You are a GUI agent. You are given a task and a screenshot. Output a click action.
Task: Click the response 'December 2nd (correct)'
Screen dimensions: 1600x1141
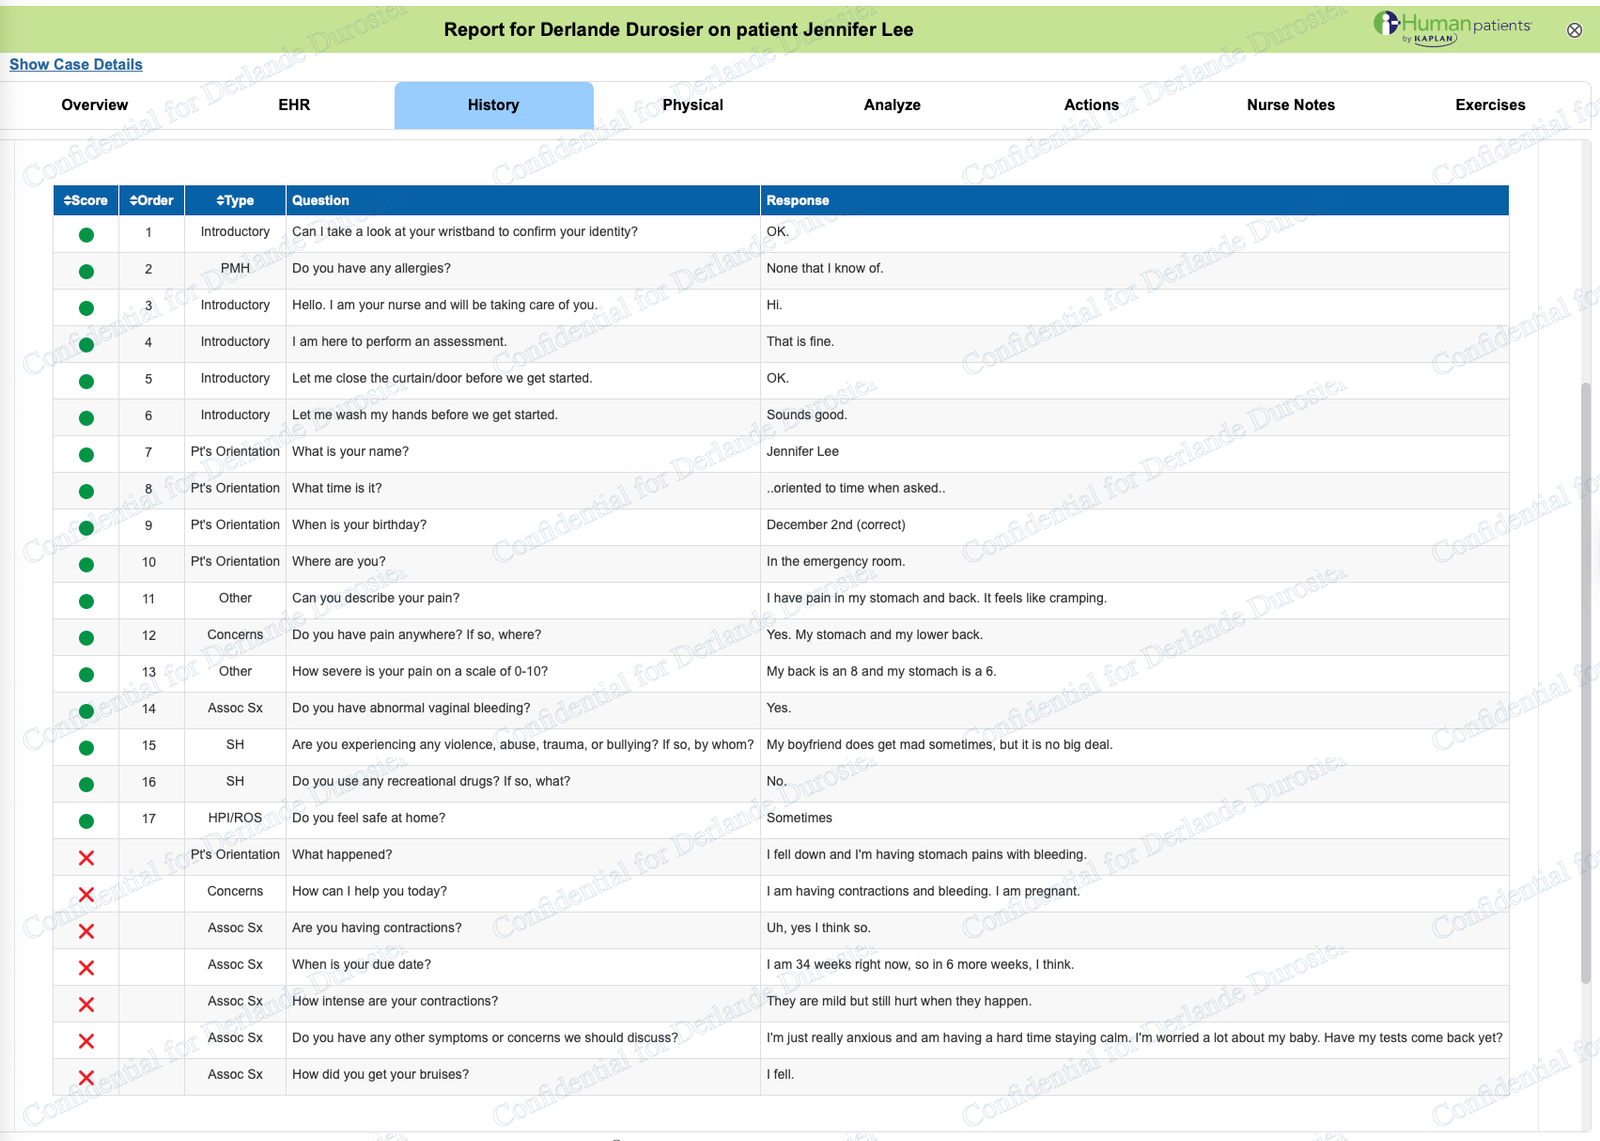pyautogui.click(x=836, y=525)
